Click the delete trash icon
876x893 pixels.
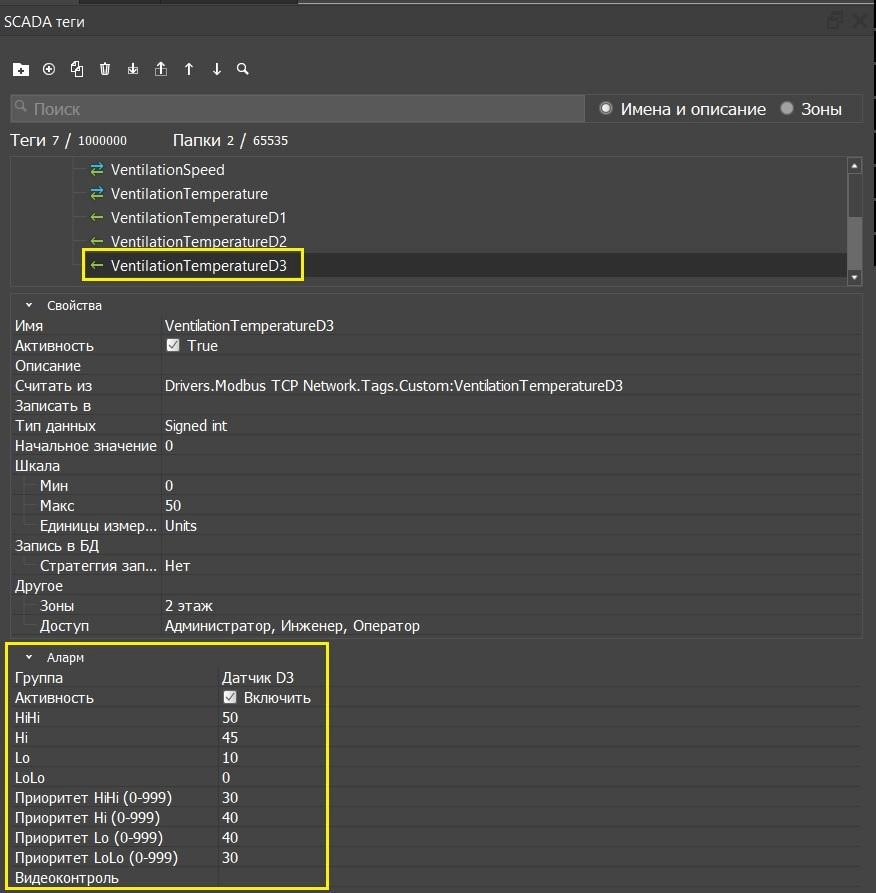105,69
